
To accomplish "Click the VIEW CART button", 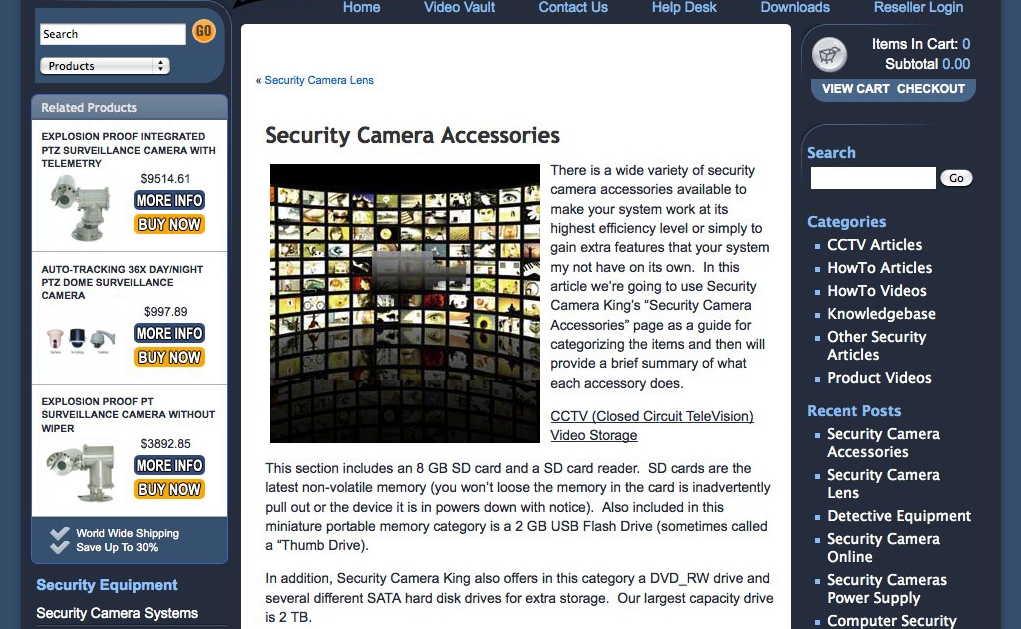I will pos(855,89).
